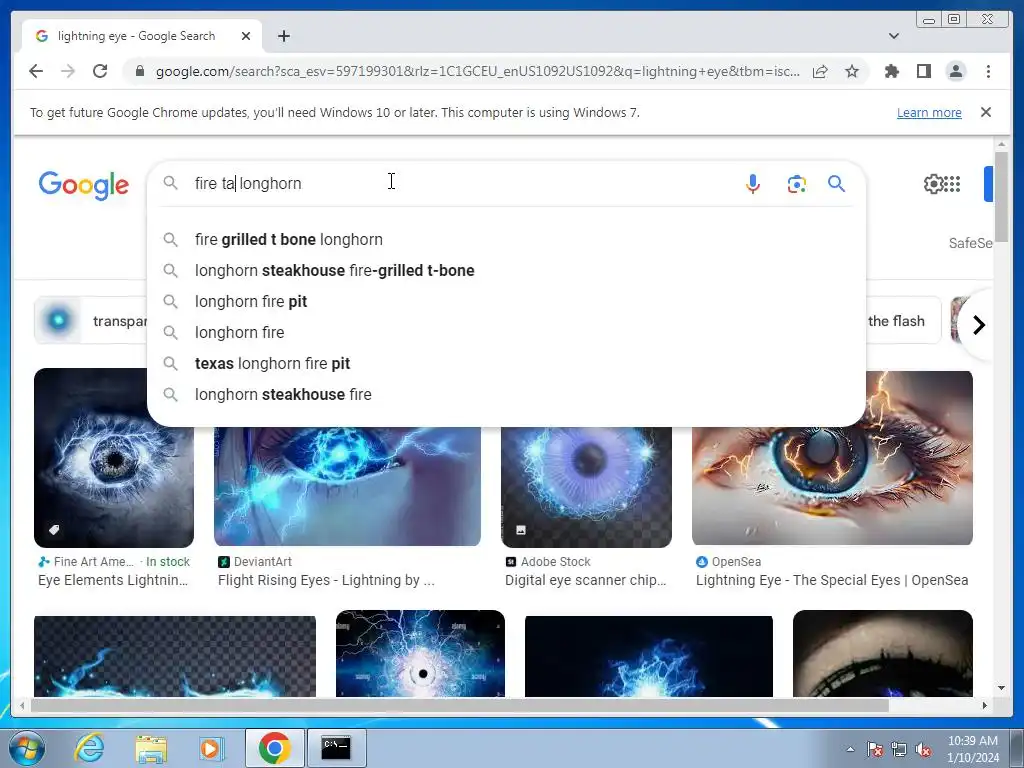This screenshot has width=1024, height=768.
Task: Pick the longhorn steakhouse fire suggestion
Action: (x=506, y=394)
